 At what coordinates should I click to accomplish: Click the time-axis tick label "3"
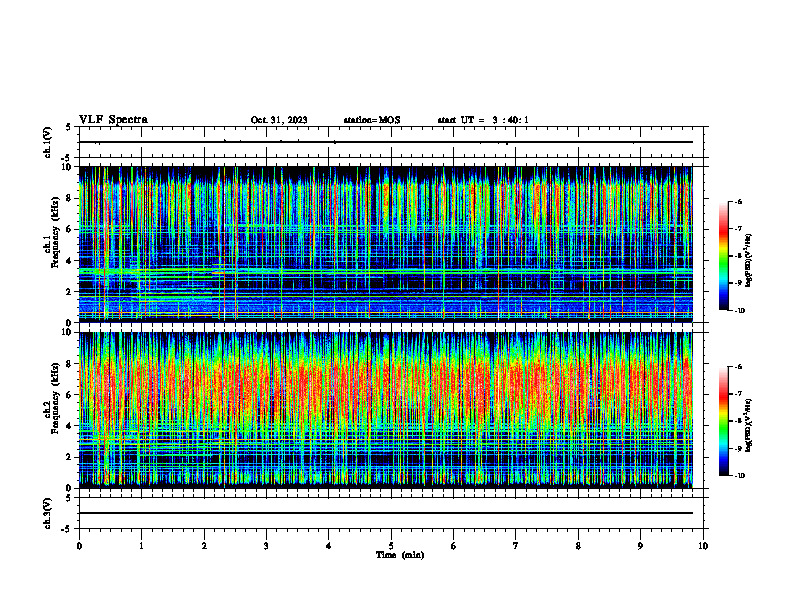click(266, 546)
